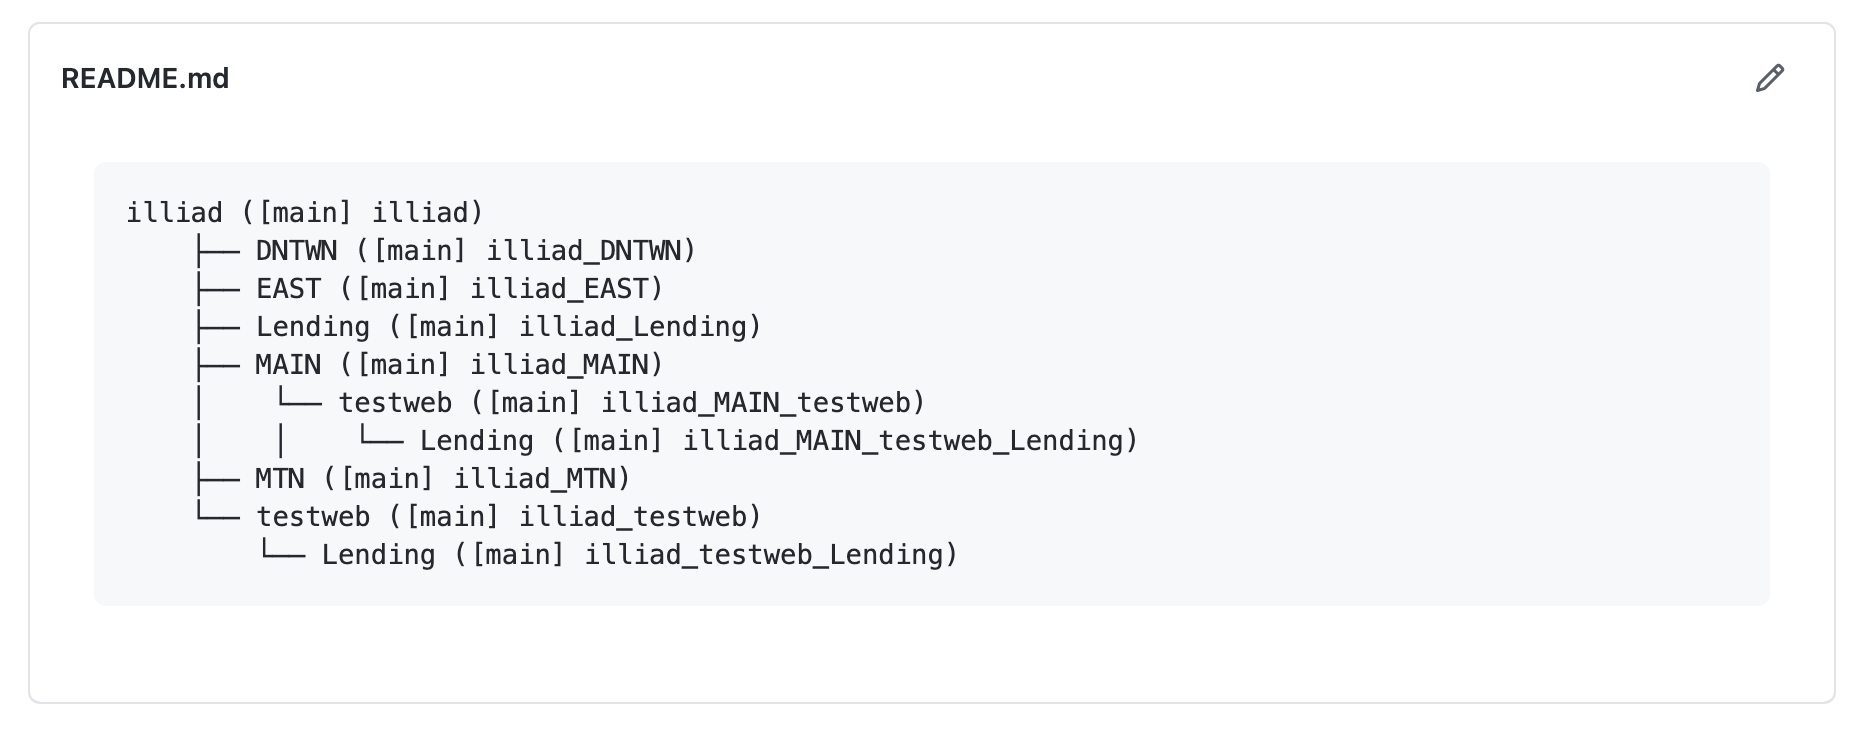Click the README.md file title
The width and height of the screenshot is (1858, 734).
coord(145,78)
